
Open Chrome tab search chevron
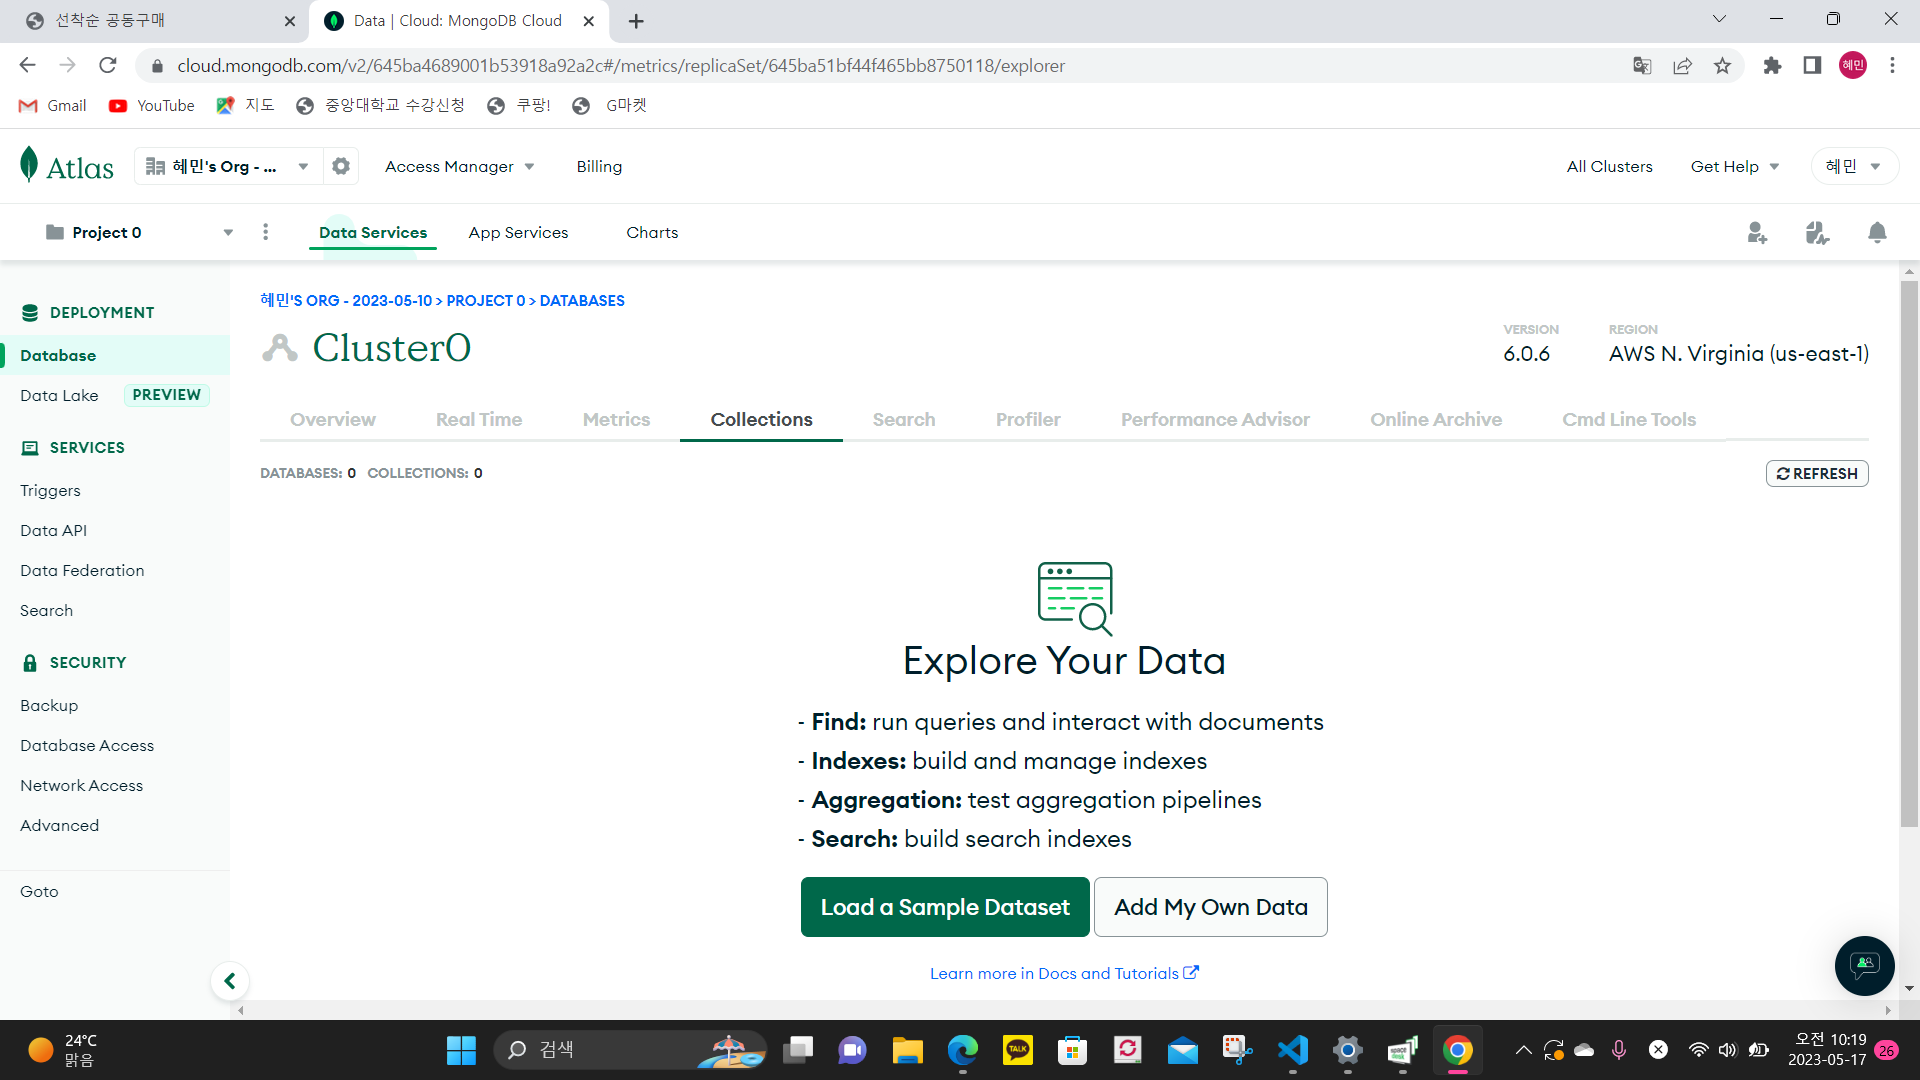click(1719, 19)
